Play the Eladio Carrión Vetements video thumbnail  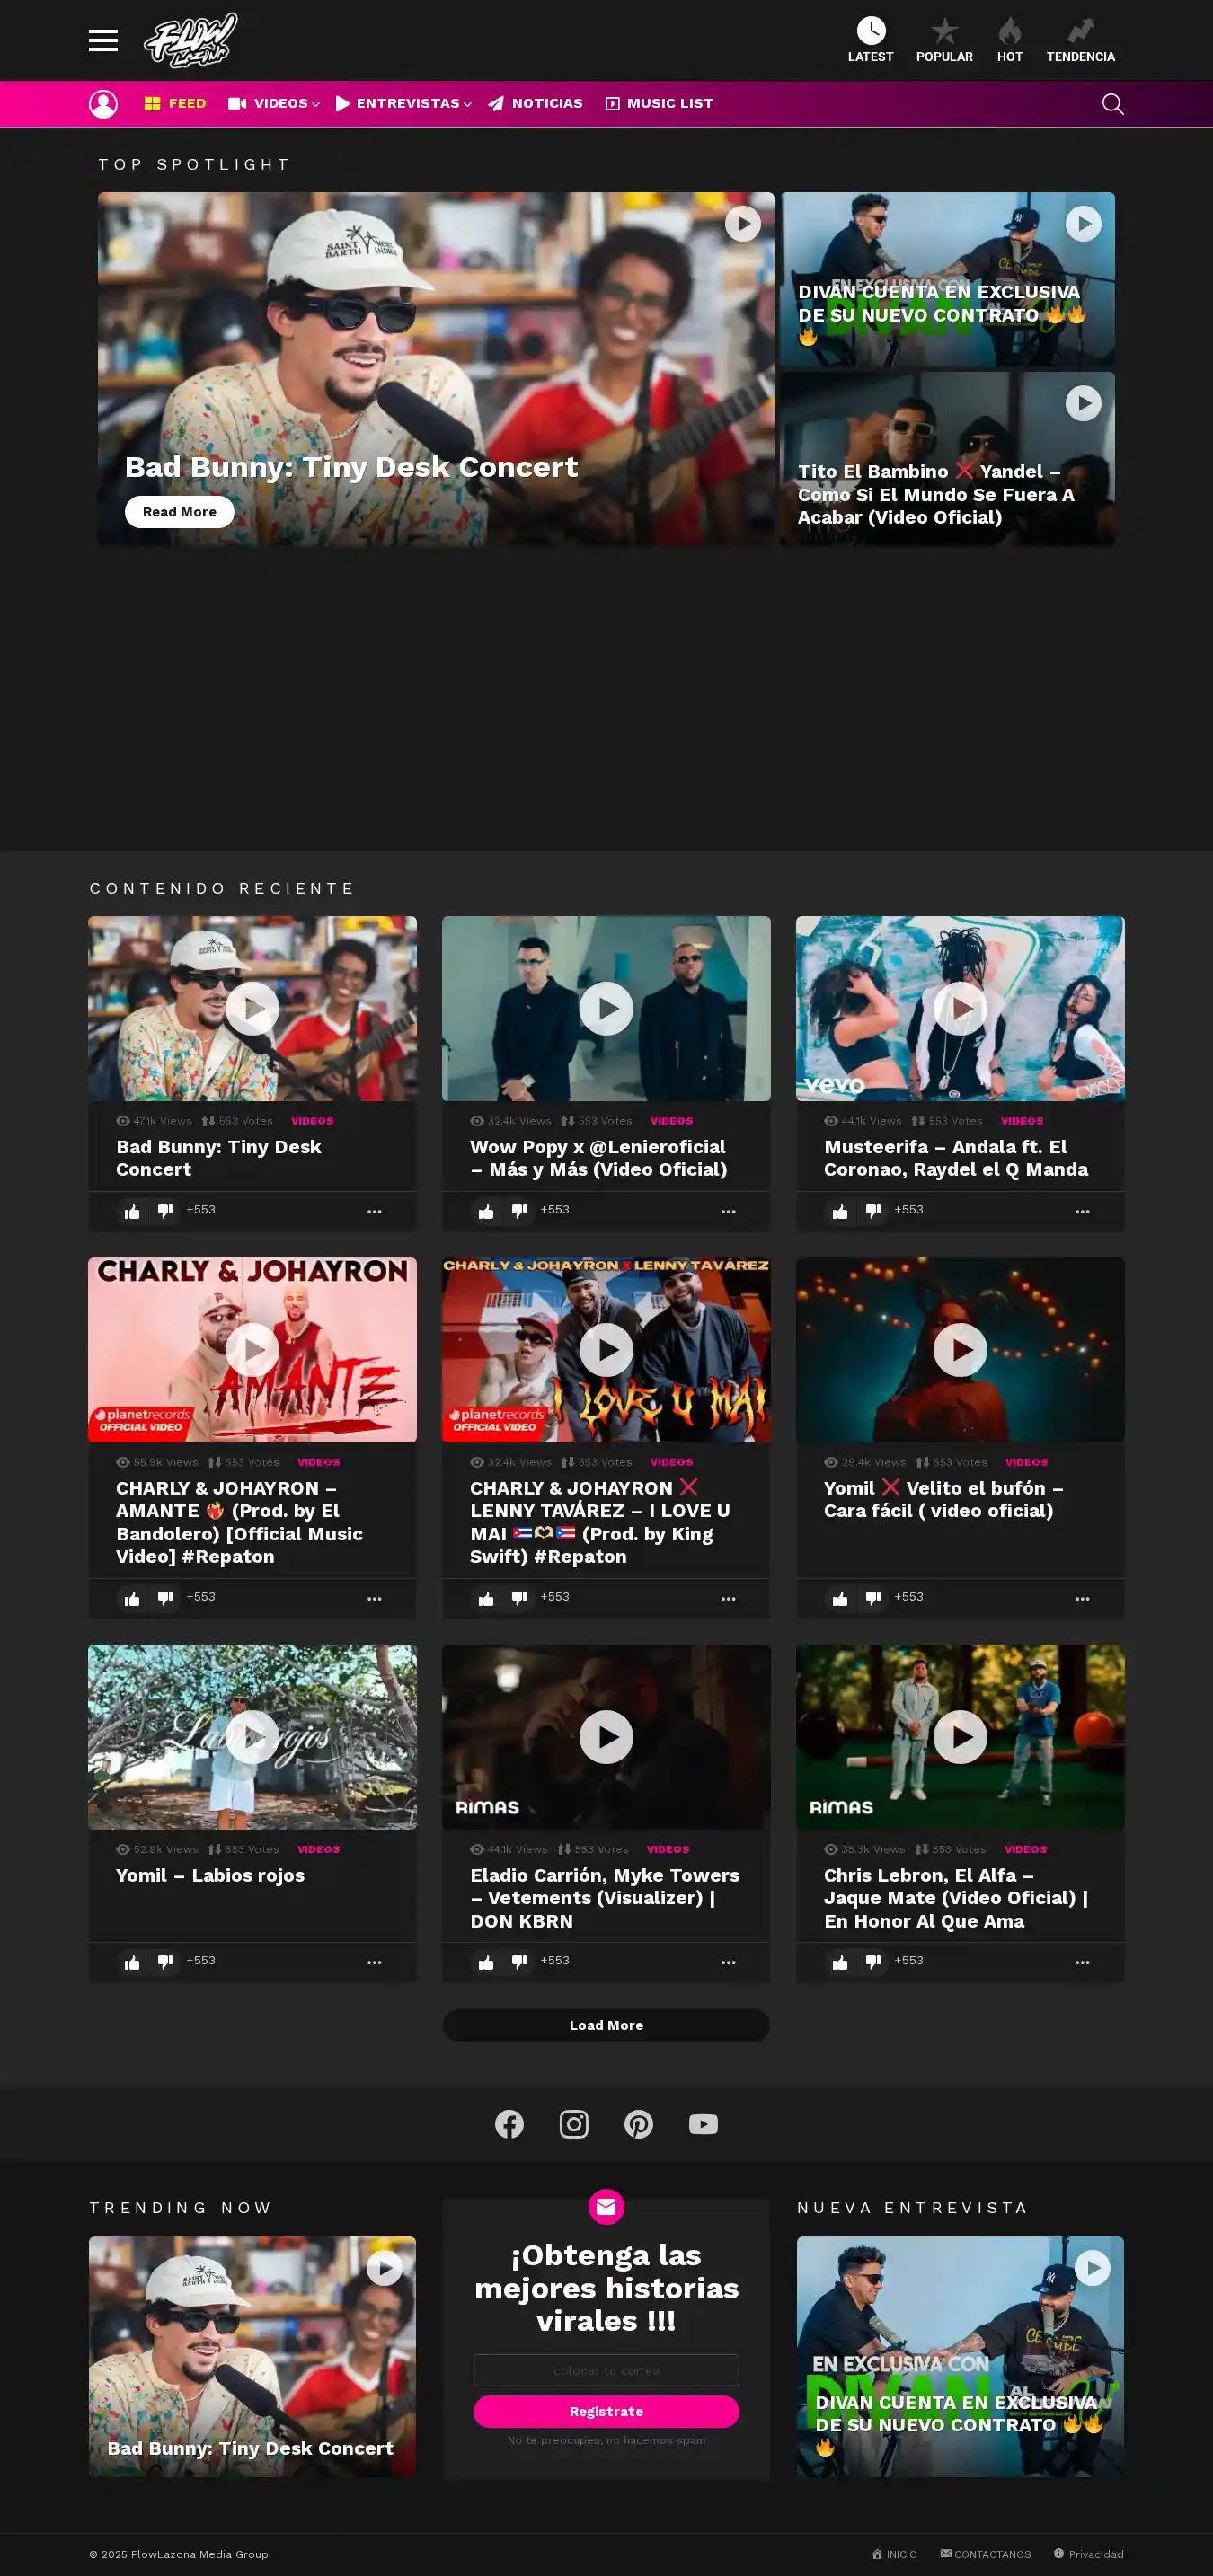pyautogui.click(x=606, y=1737)
